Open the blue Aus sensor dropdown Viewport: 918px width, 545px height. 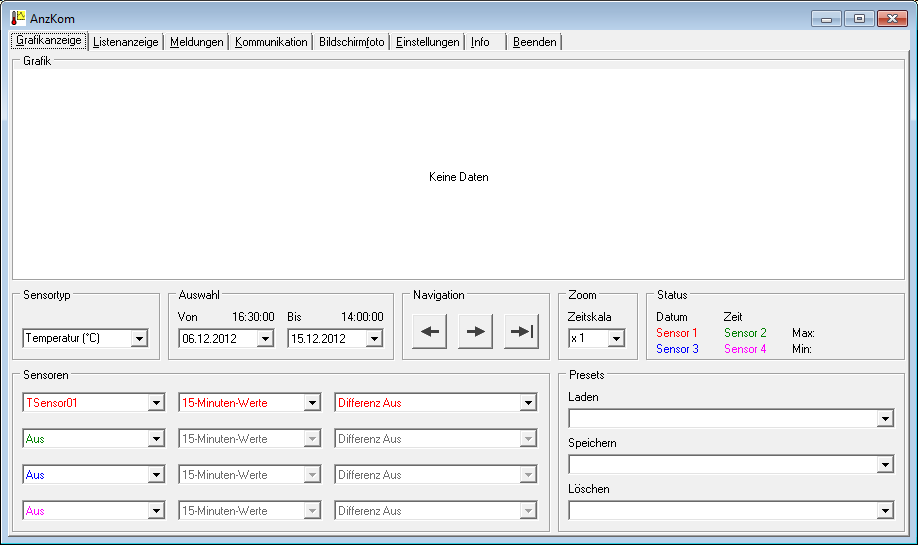coord(156,475)
